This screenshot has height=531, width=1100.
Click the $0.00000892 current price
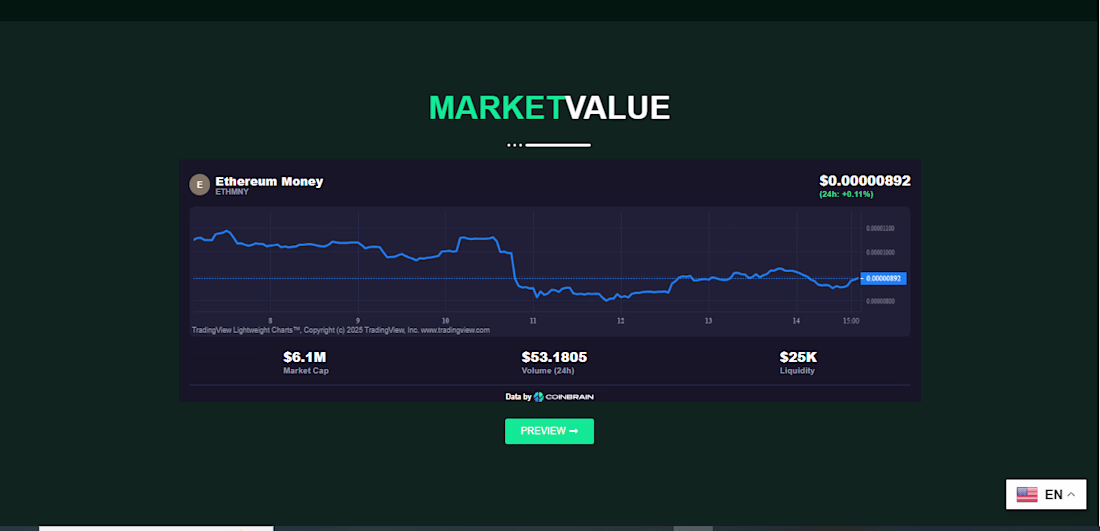click(x=865, y=181)
